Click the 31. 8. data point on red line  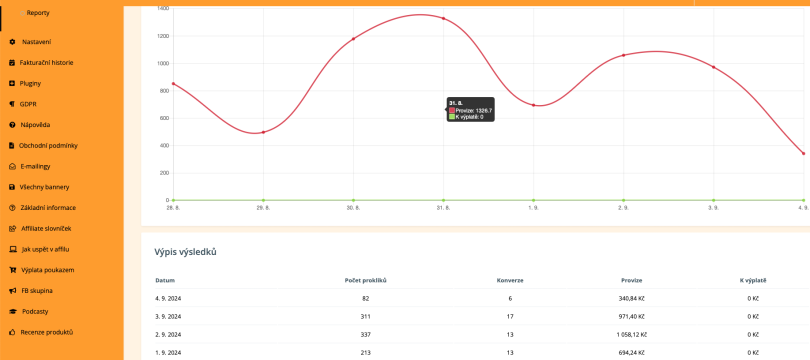(x=443, y=19)
